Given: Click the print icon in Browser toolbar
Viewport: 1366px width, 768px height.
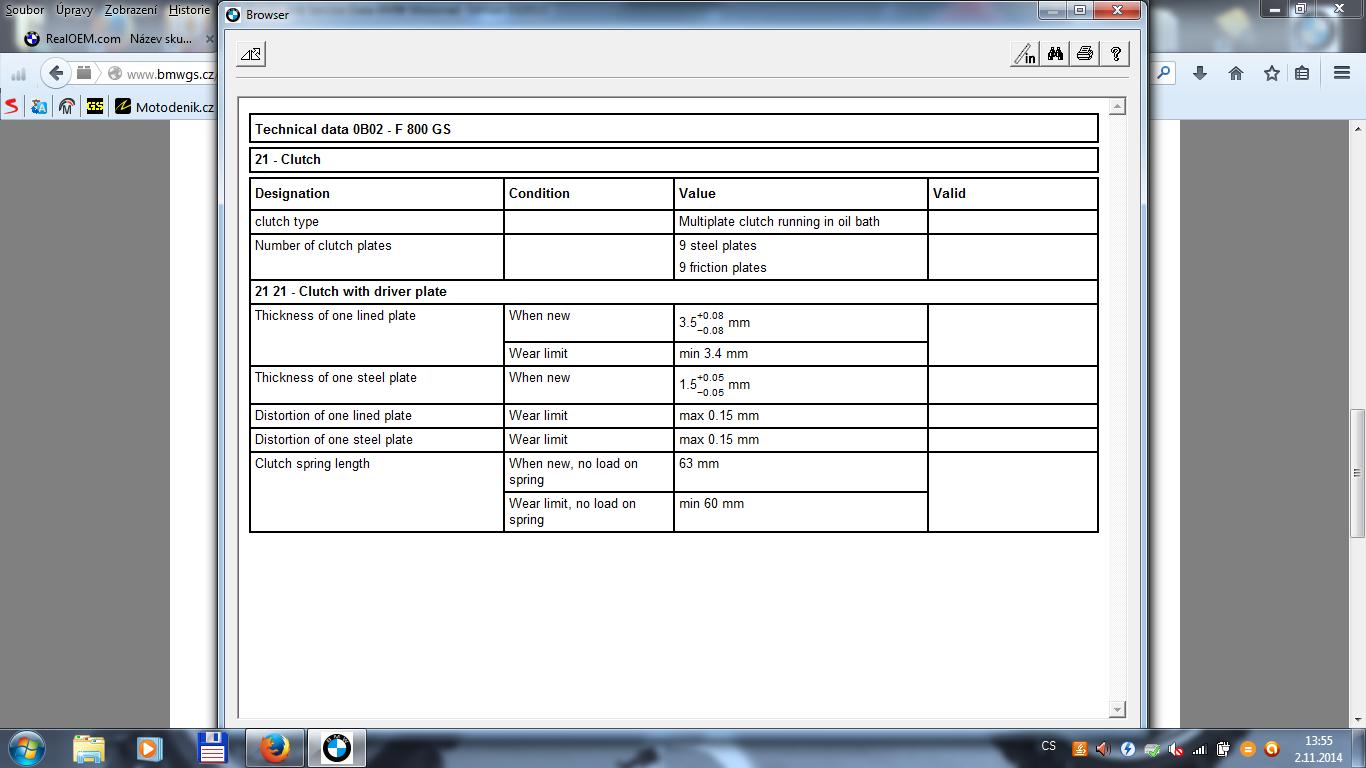Looking at the screenshot, I should pos(1085,54).
